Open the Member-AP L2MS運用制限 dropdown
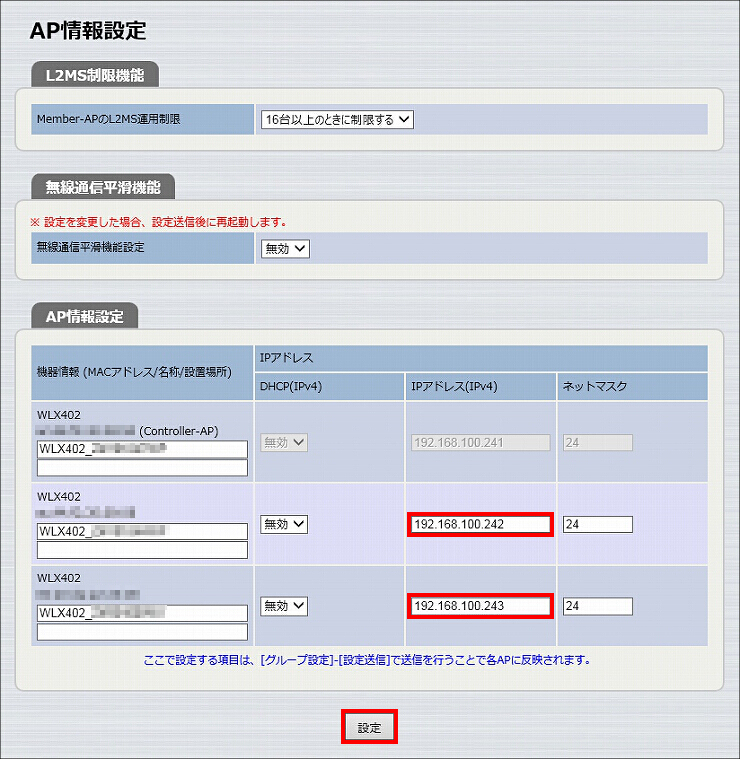This screenshot has width=740, height=759. (337, 120)
